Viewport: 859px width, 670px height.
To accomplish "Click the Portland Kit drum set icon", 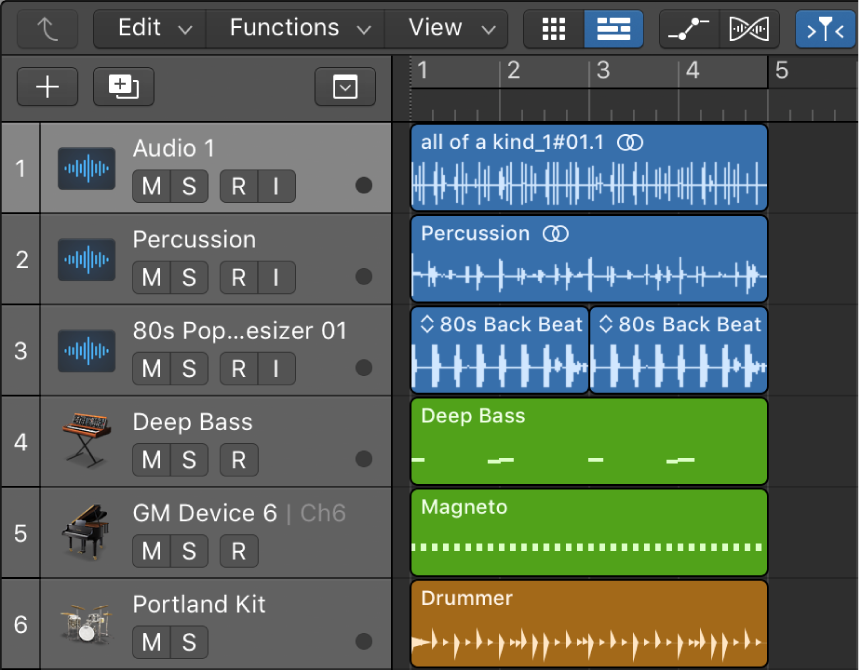I will tap(87, 623).
